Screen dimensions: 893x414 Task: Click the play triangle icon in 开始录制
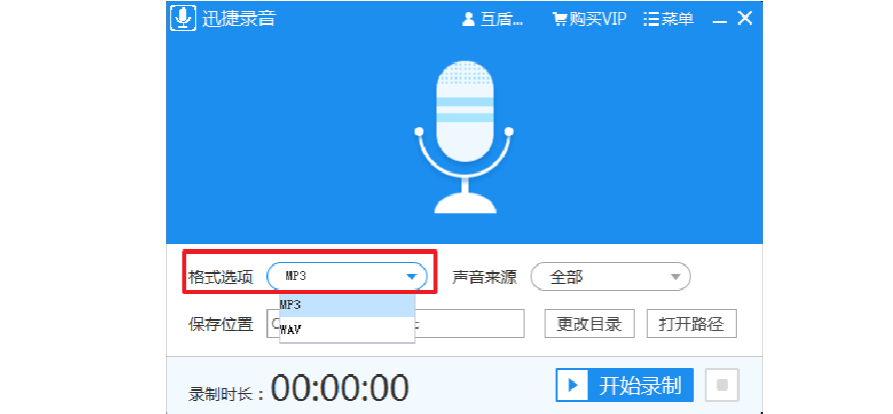pyautogui.click(x=573, y=385)
